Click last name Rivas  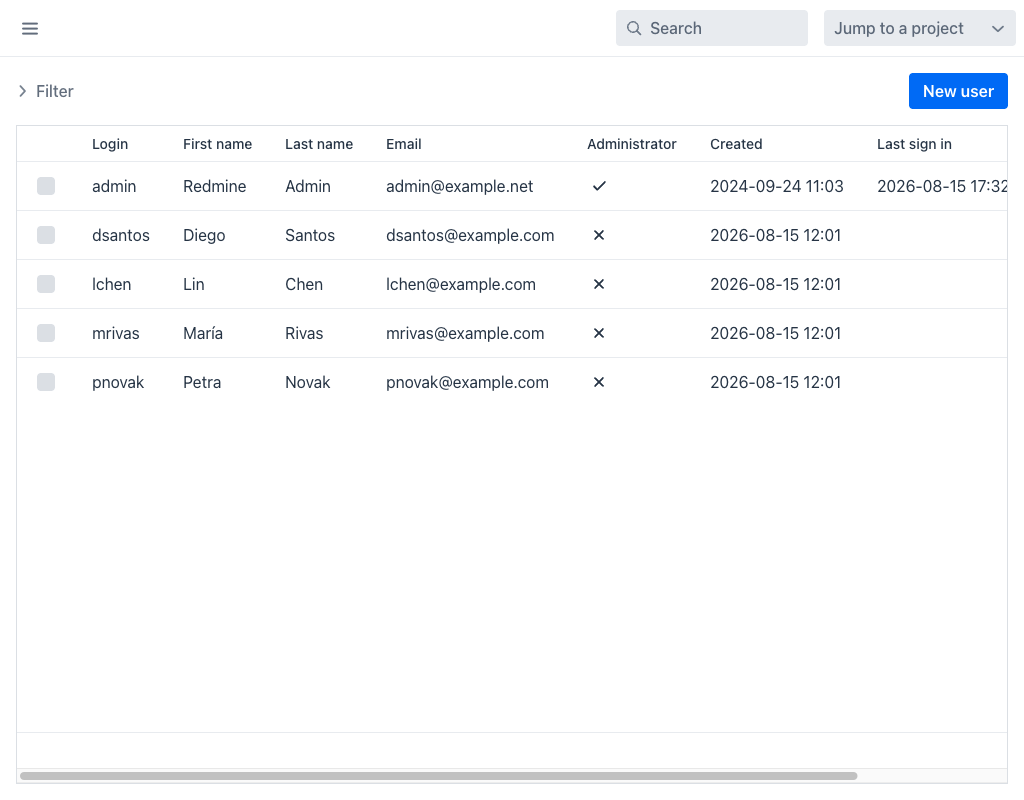304,333
